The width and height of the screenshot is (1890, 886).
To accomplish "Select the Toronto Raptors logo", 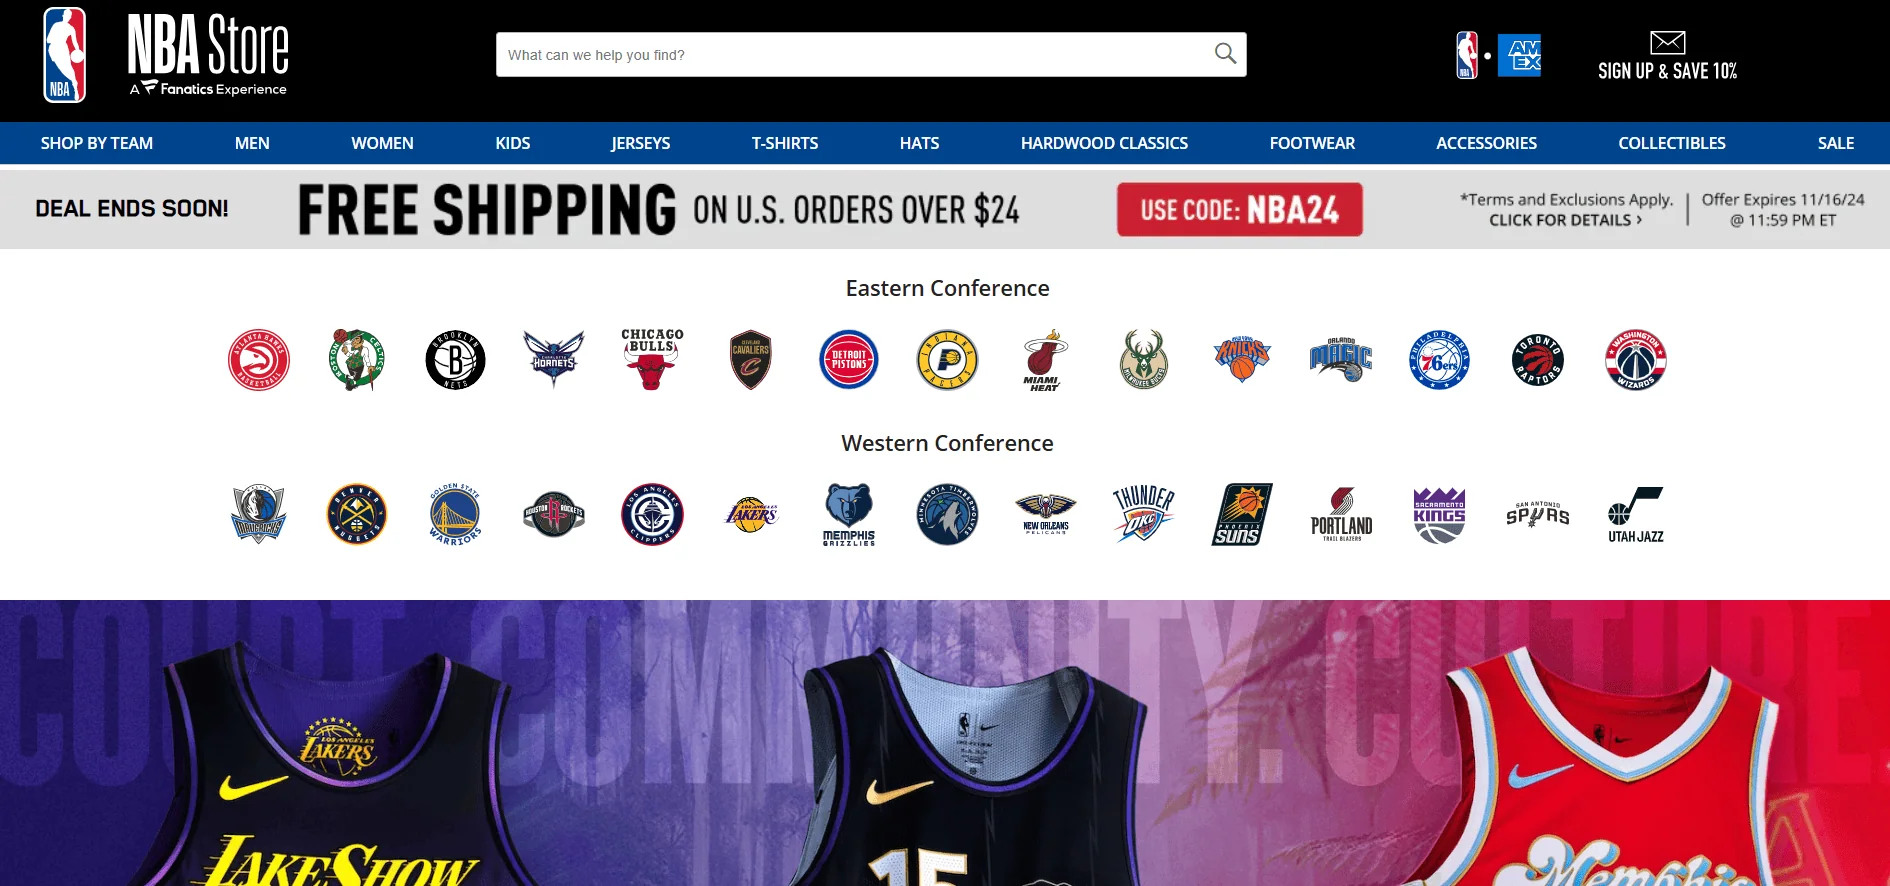I will (x=1538, y=360).
